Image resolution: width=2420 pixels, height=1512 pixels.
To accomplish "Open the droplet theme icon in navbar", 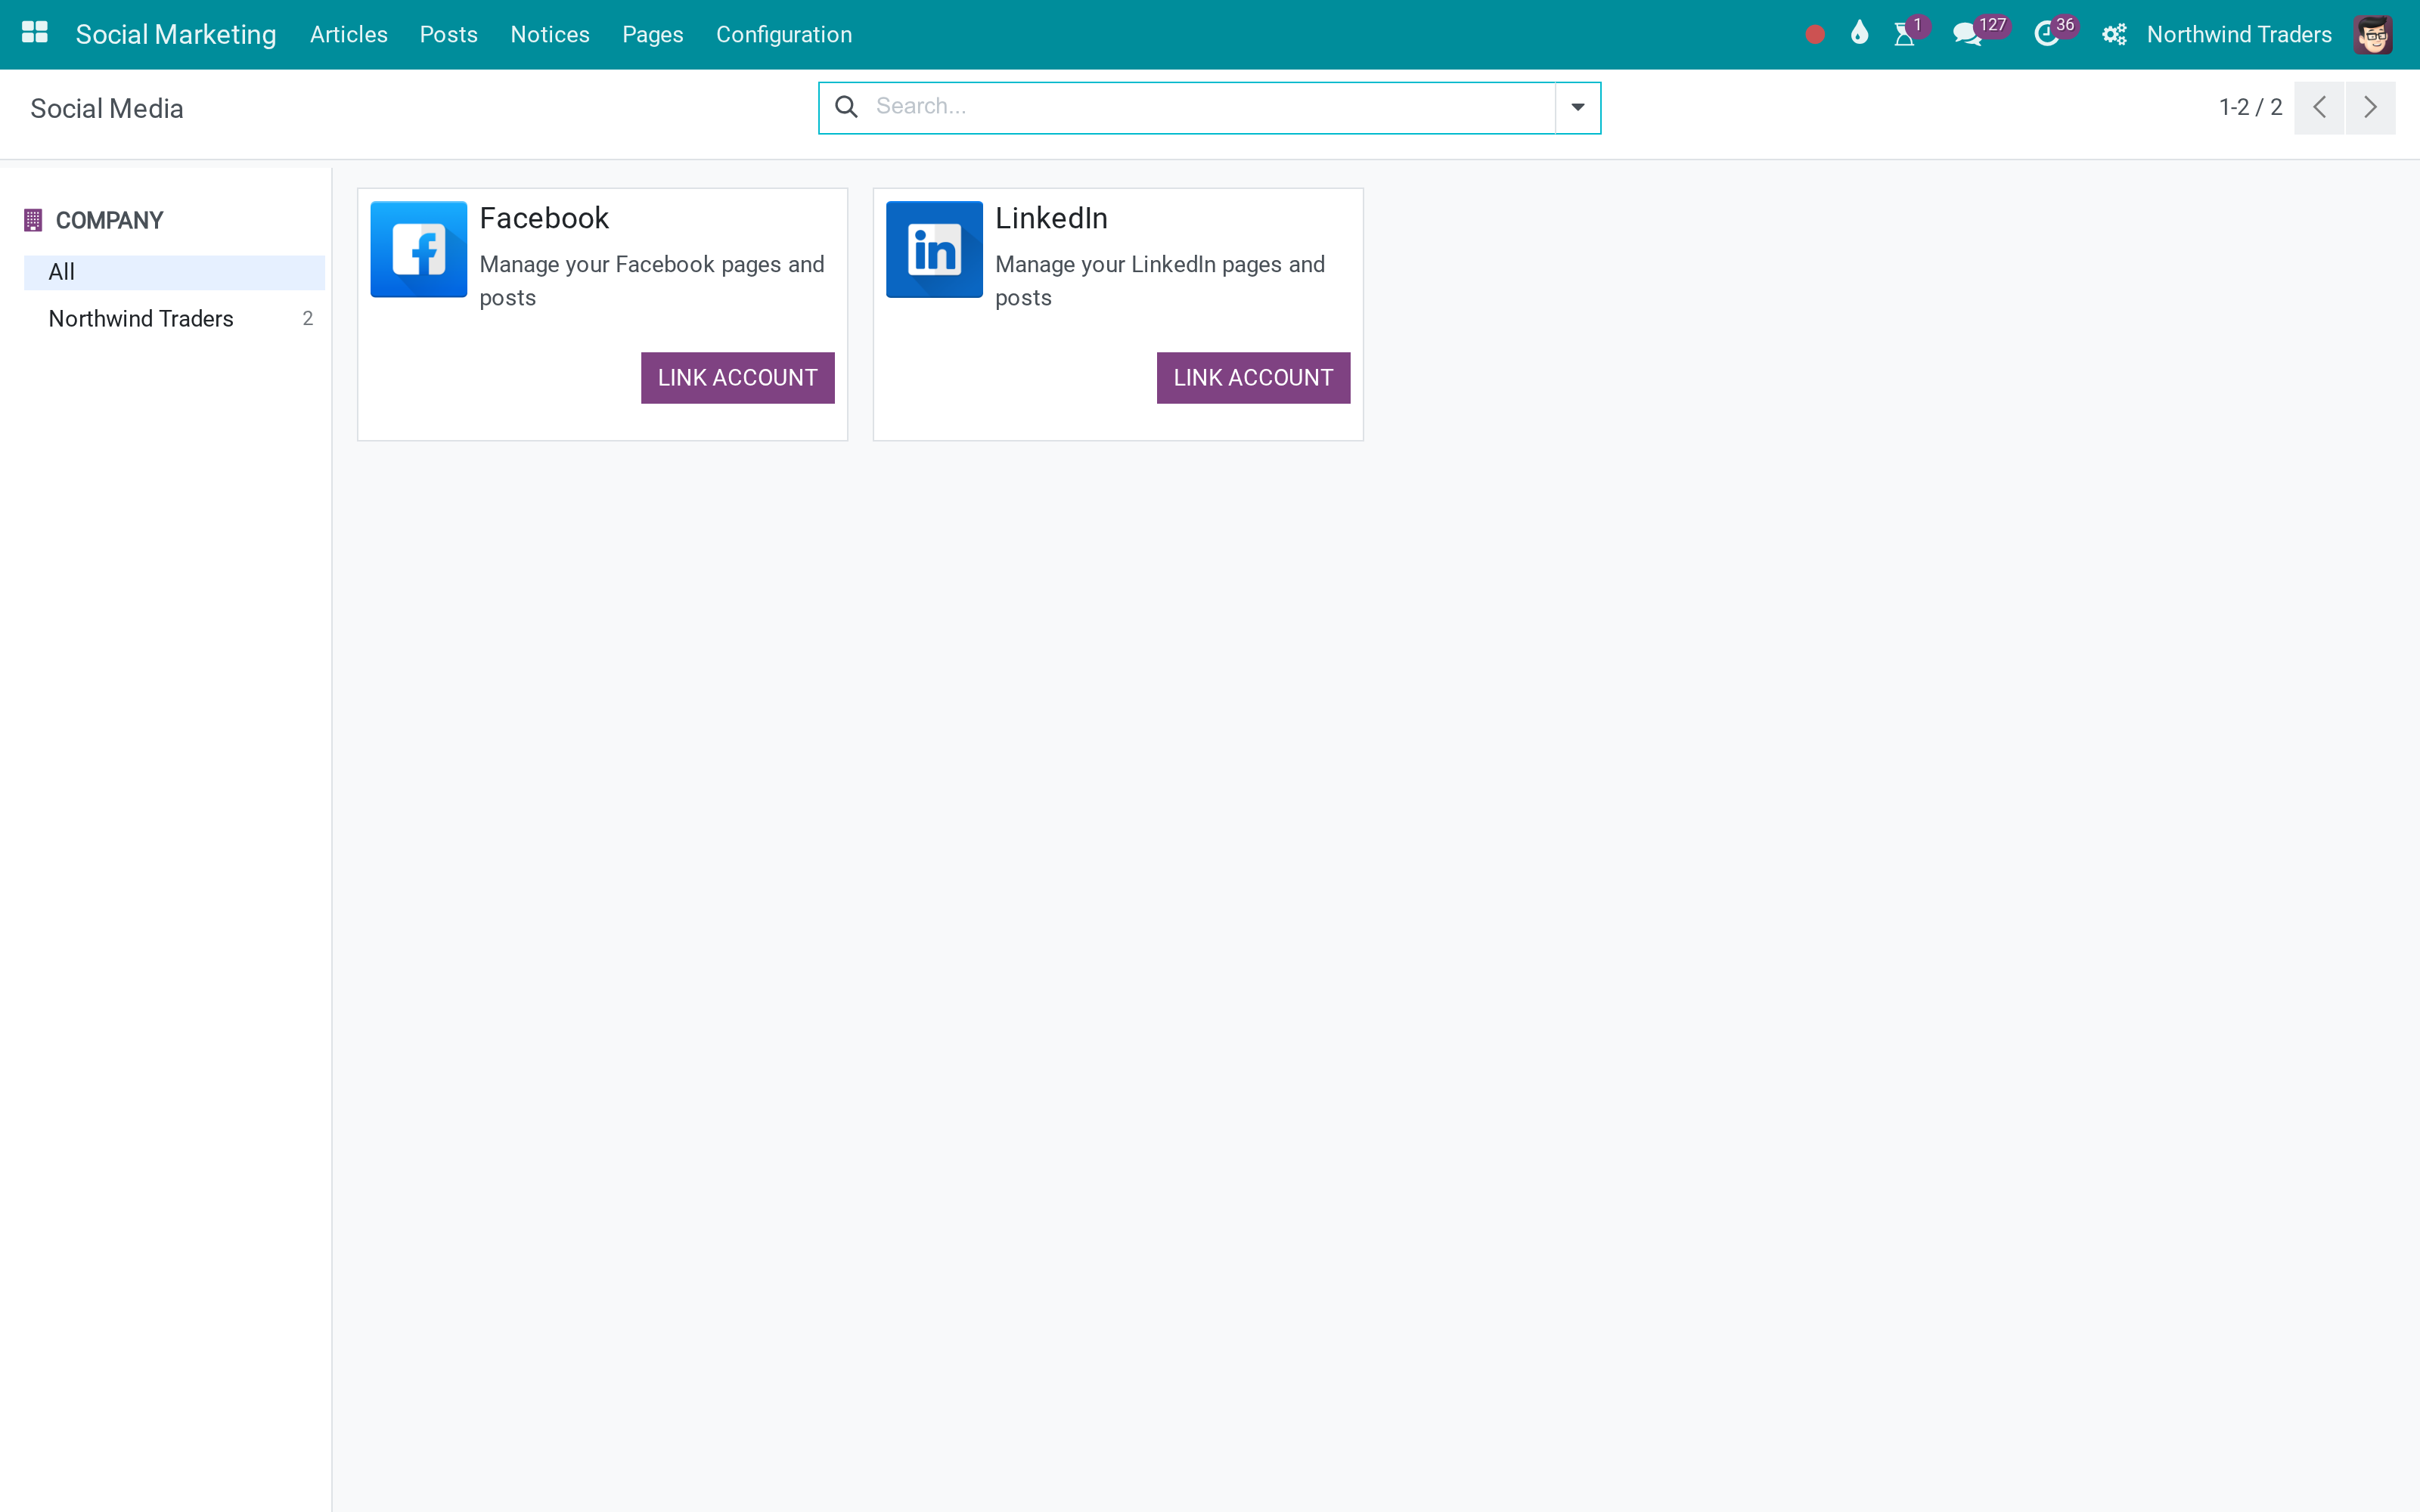I will coord(1859,34).
